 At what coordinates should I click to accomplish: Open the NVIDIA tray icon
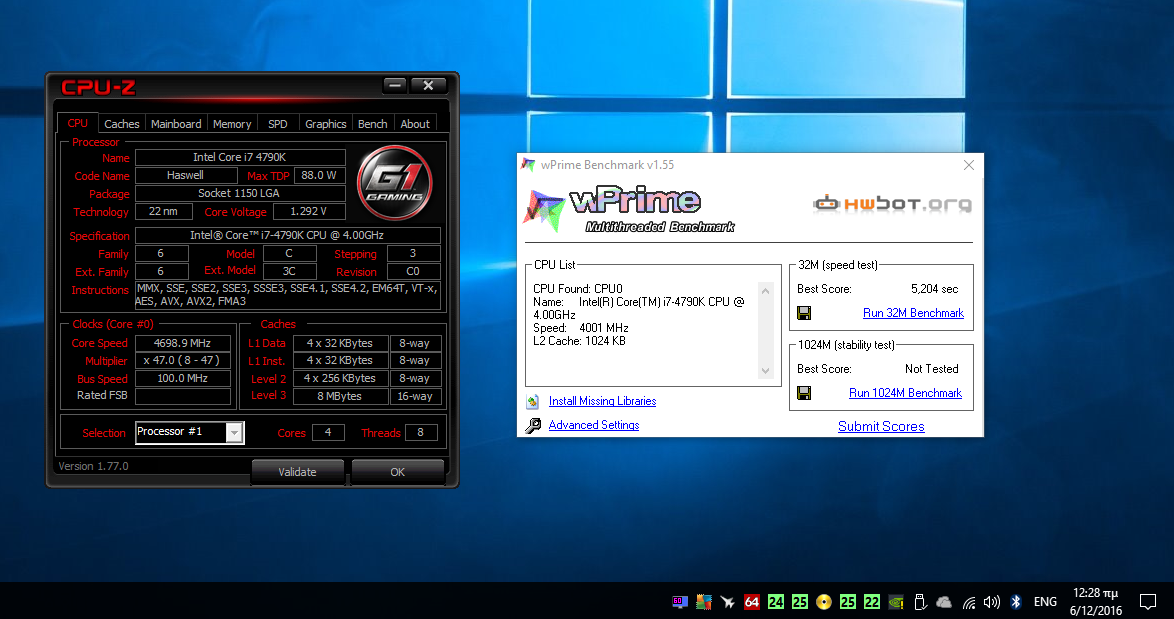click(895, 602)
